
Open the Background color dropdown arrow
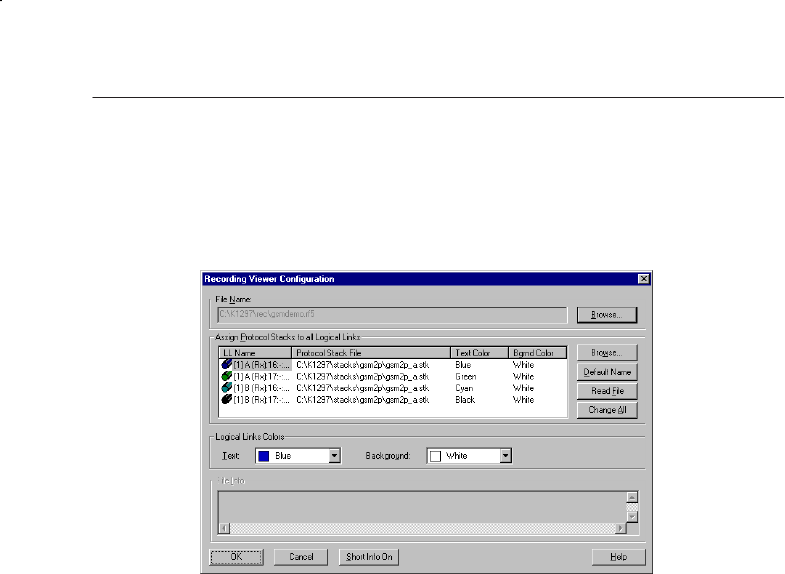[506, 456]
